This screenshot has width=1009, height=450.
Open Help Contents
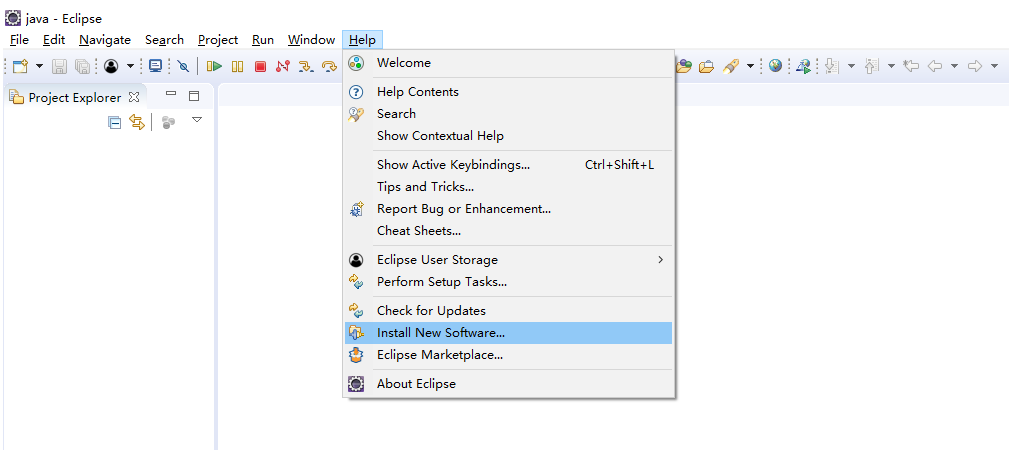[x=508, y=92]
